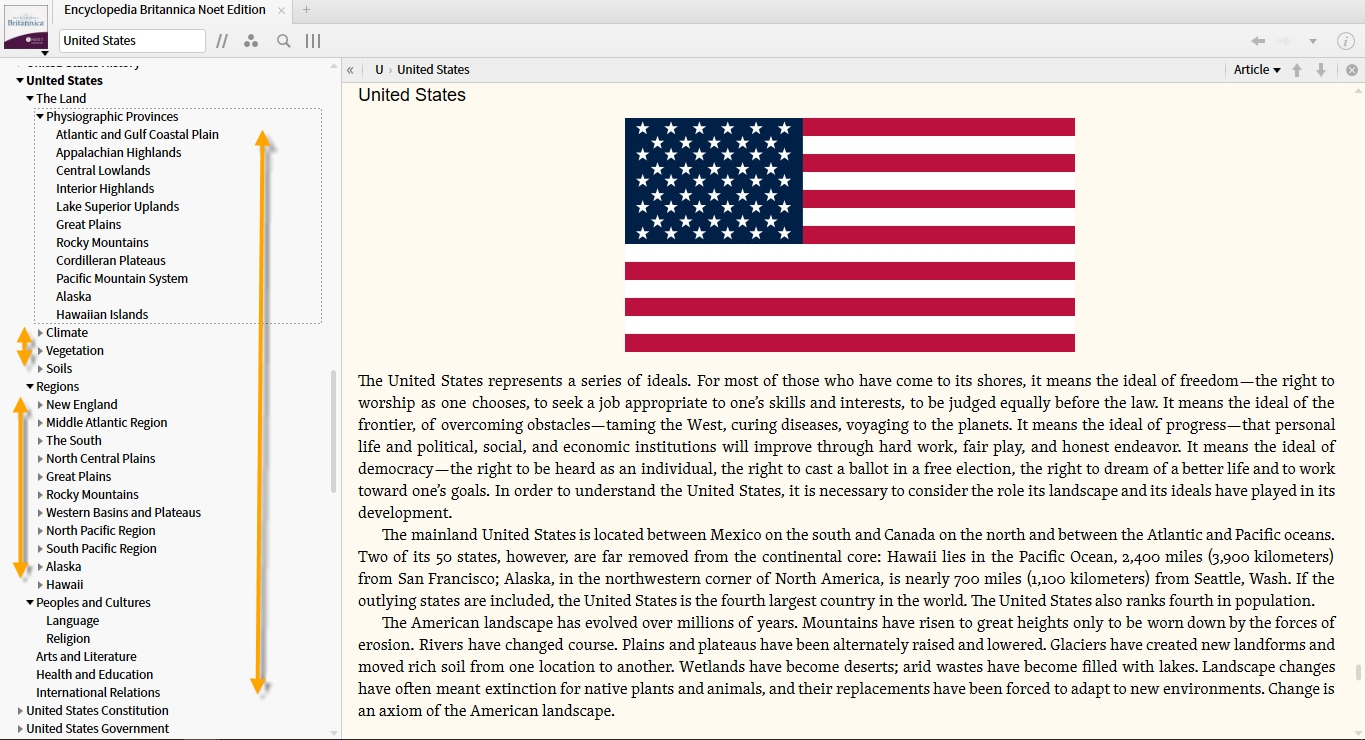Collapse the Regions section arrow
1365x740 pixels.
click(x=30, y=387)
